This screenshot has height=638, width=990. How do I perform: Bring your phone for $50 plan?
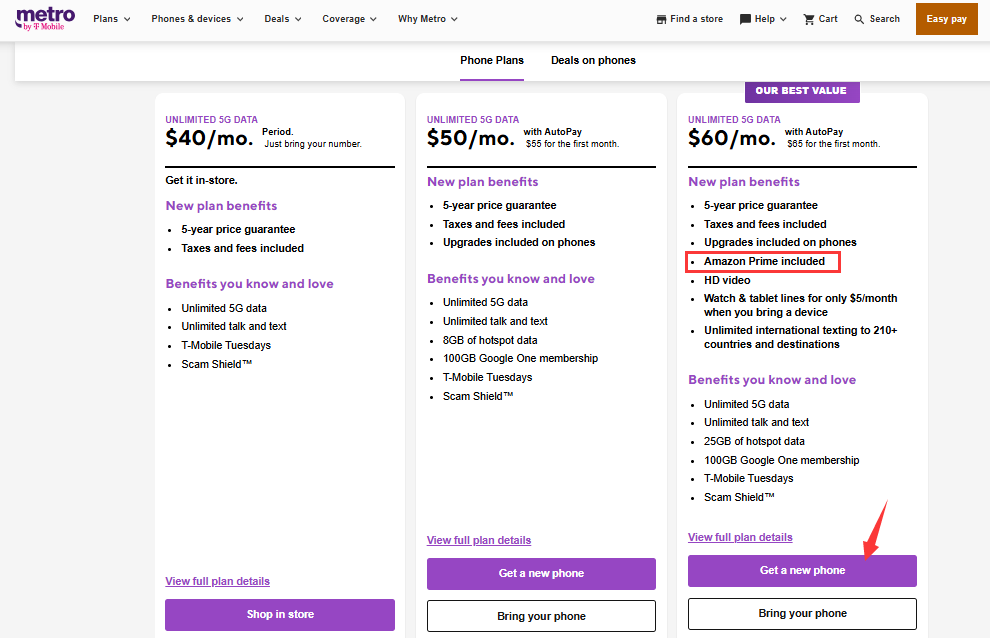pos(541,616)
